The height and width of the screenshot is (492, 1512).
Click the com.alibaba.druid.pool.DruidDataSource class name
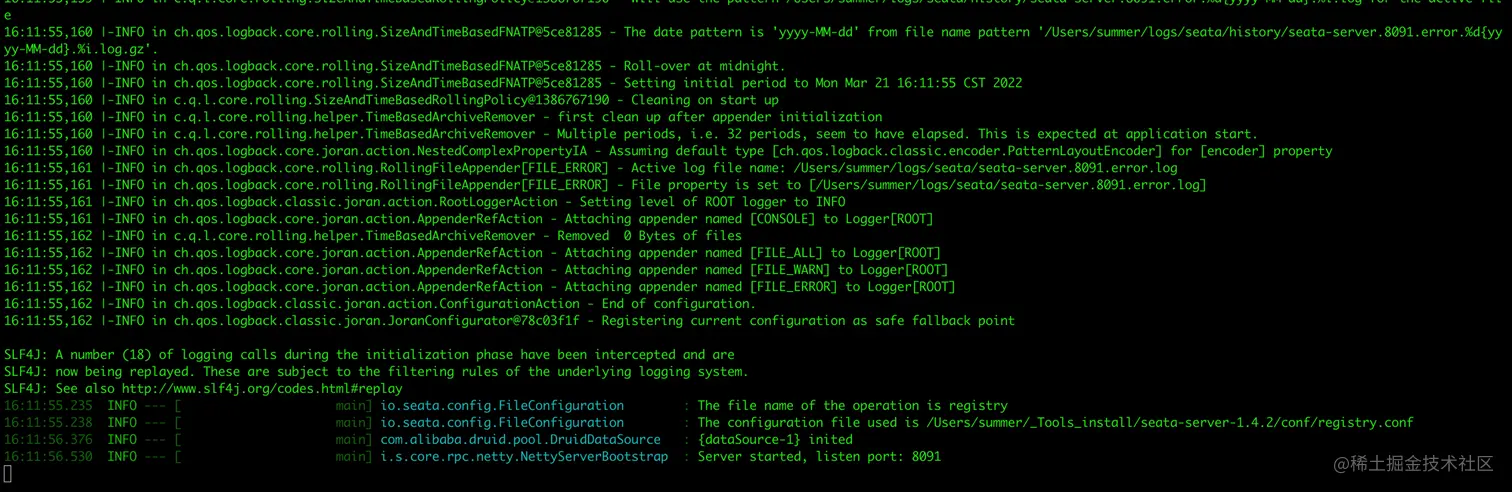[x=520, y=439]
